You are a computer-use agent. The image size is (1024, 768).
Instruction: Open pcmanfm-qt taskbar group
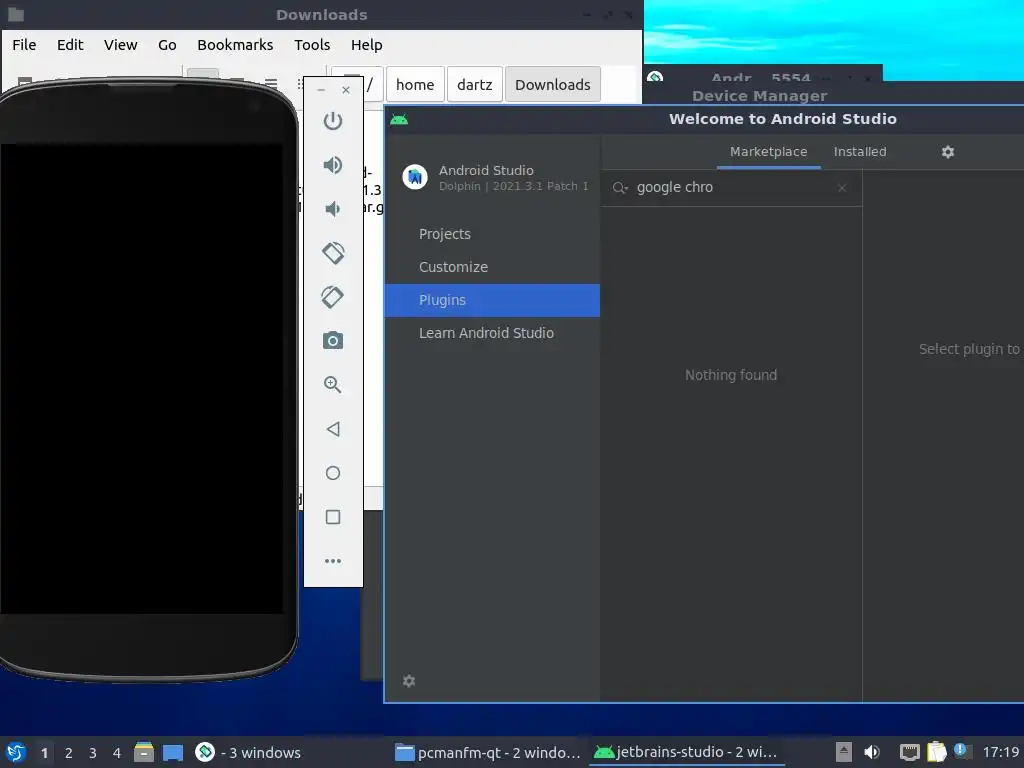coord(487,752)
